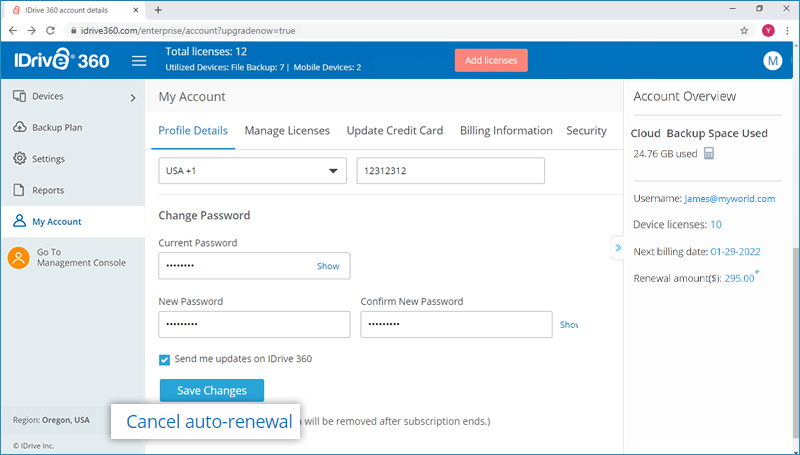Open a new browser tab
The height and width of the screenshot is (455, 800).
[158, 10]
